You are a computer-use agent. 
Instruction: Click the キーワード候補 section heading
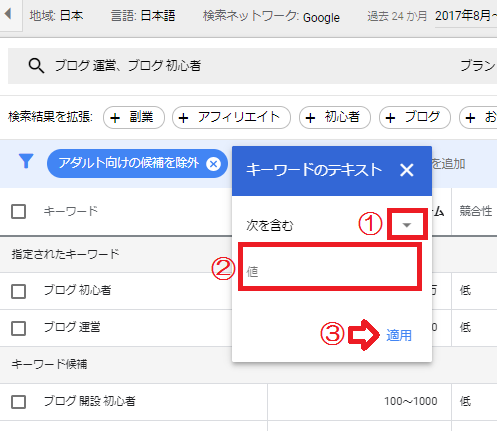[x=49, y=364]
